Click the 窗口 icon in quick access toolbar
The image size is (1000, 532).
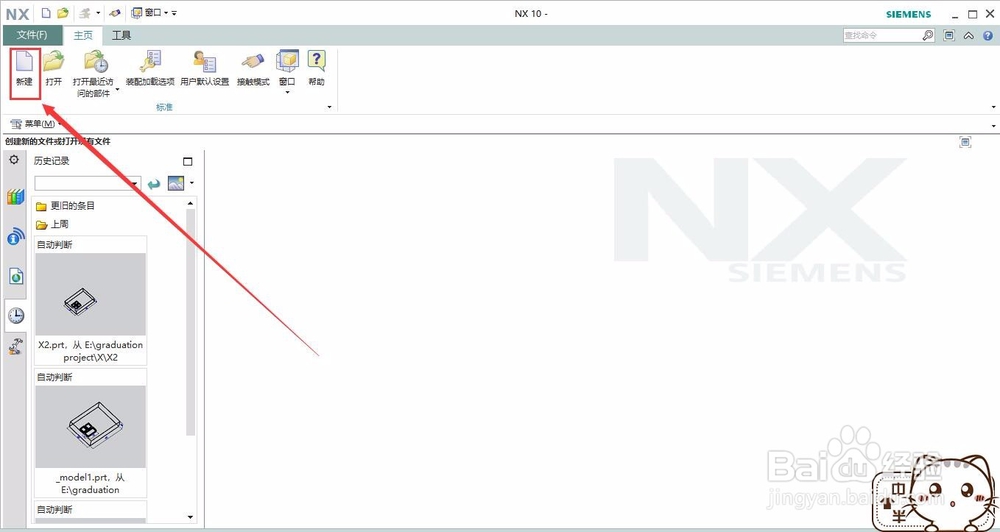click(136, 13)
